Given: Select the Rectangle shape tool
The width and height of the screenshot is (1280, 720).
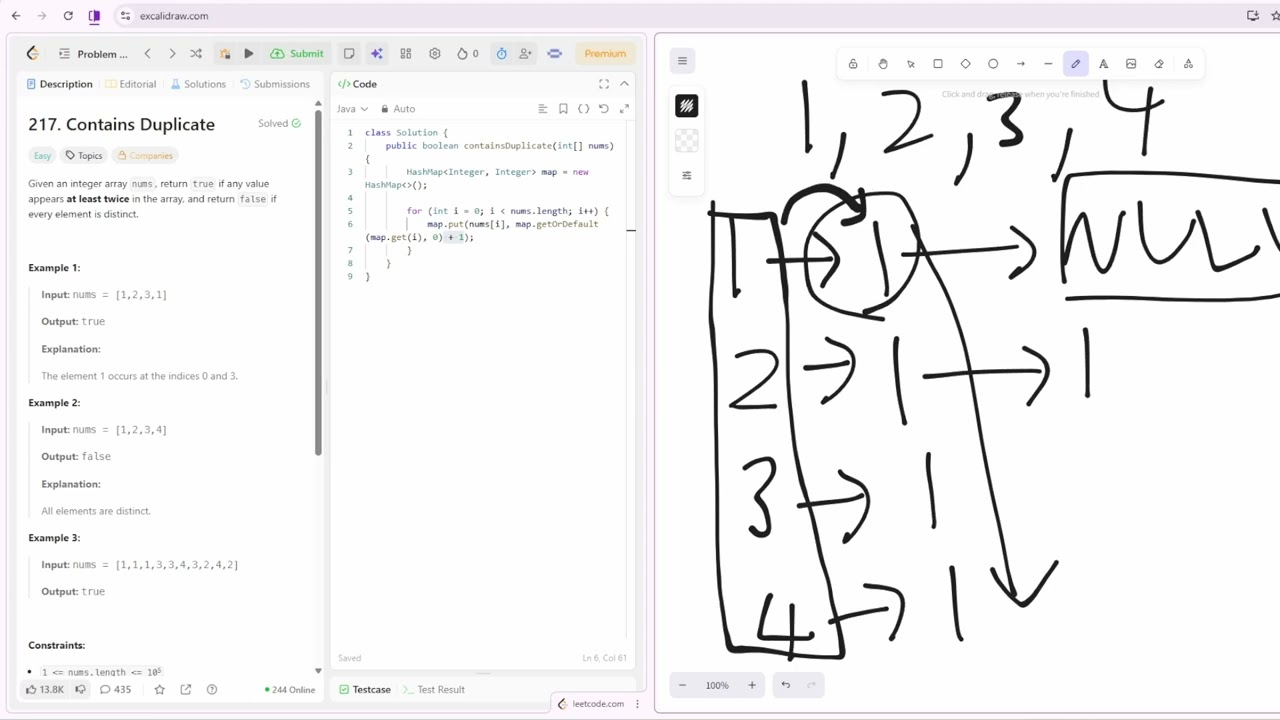Looking at the screenshot, I should click(938, 64).
